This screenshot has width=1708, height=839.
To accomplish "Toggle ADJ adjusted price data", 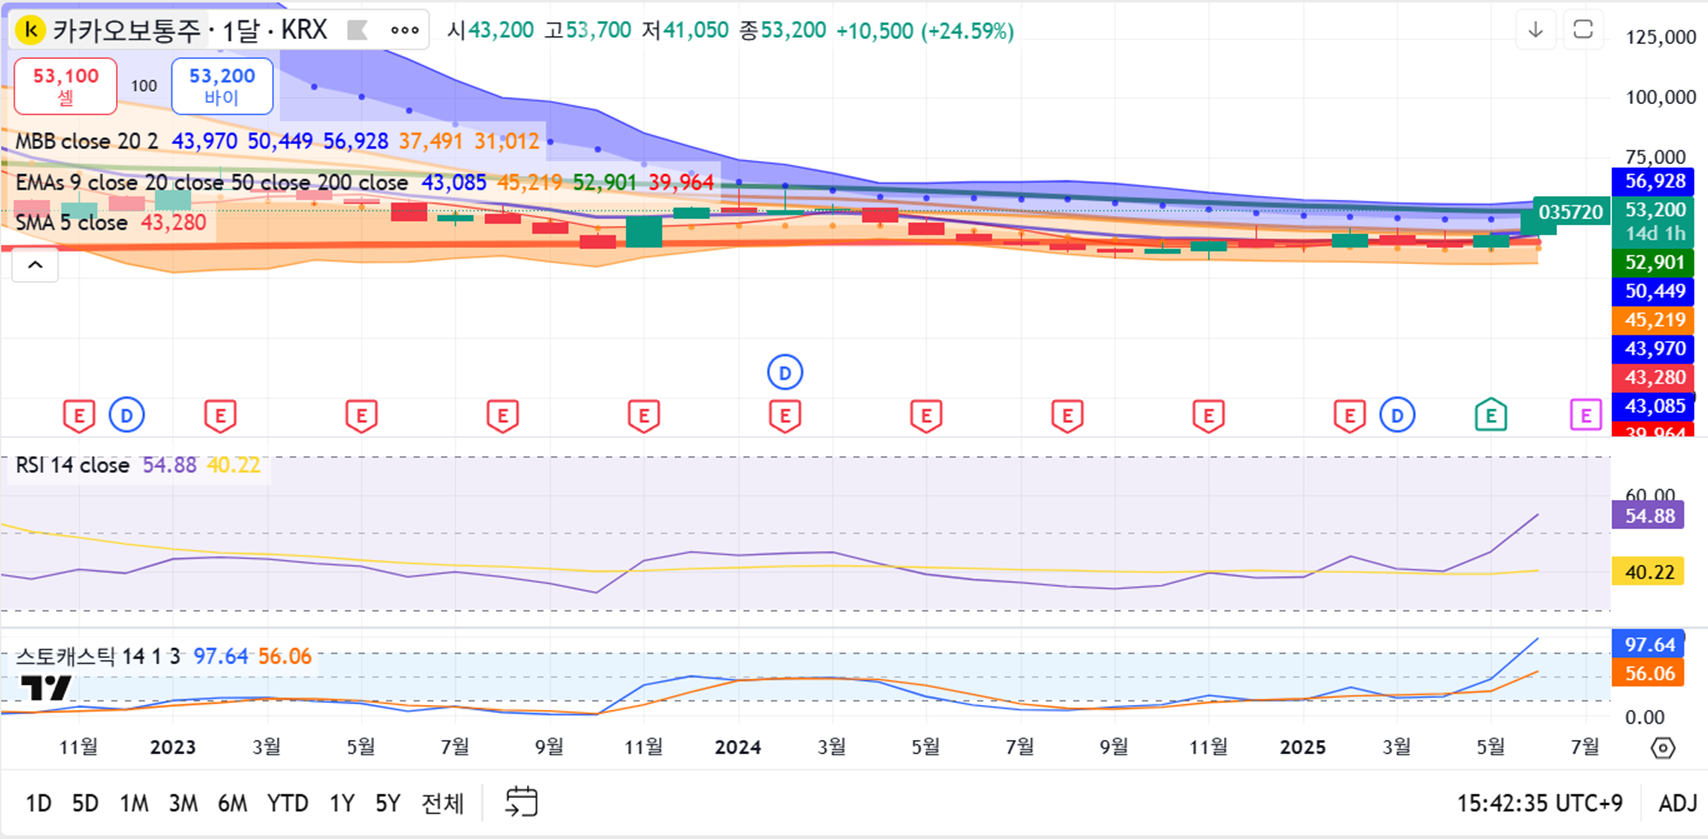I will [1677, 803].
